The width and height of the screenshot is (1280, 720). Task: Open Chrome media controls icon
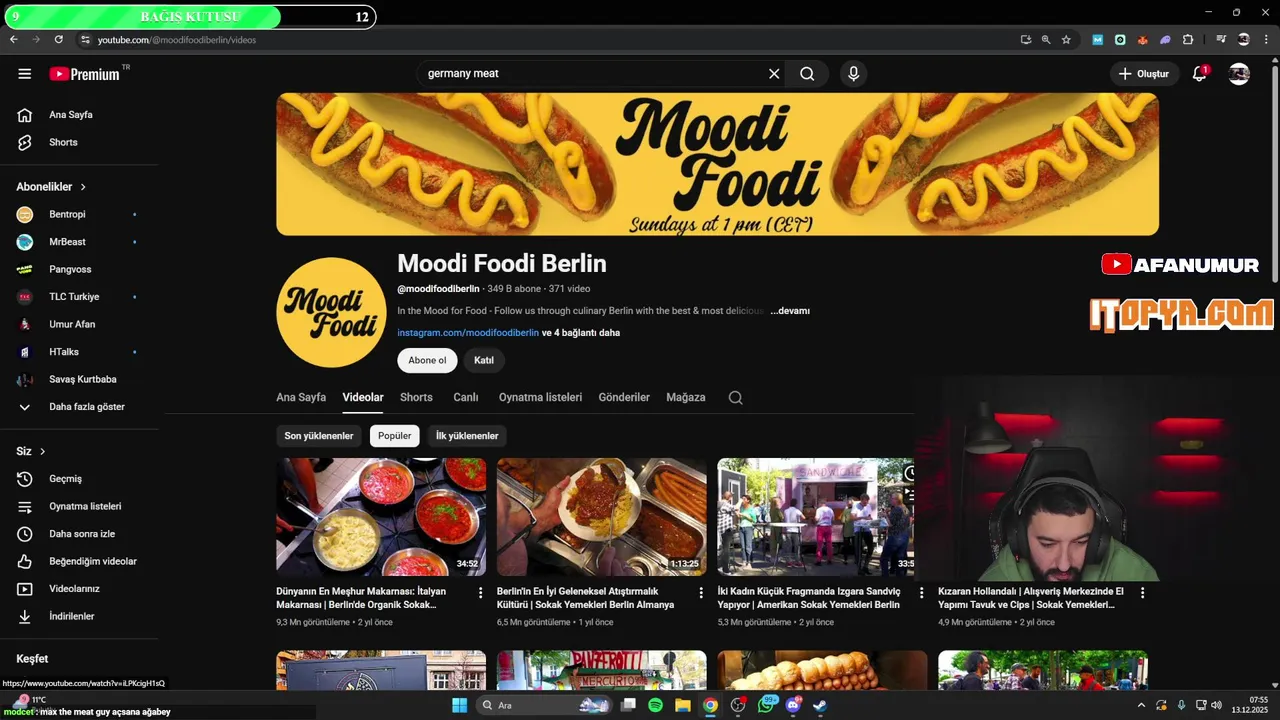pos(1221,40)
